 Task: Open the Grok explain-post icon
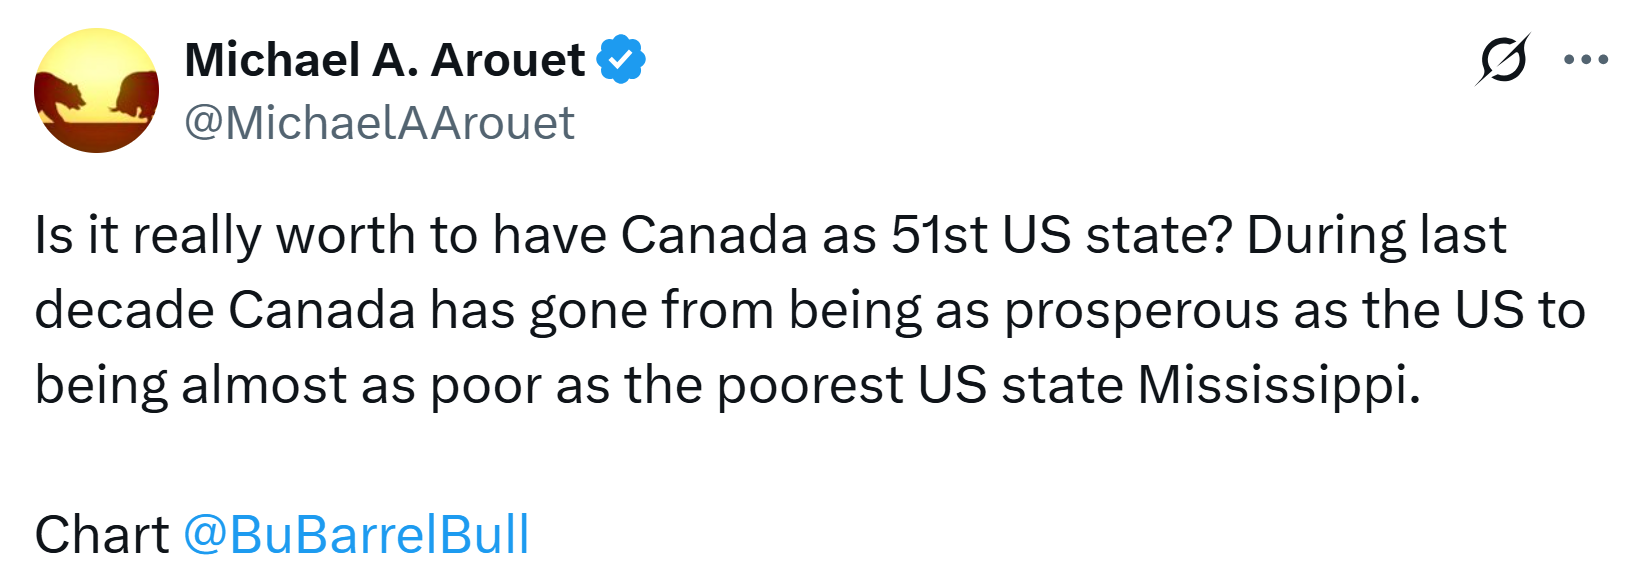pos(1502,60)
